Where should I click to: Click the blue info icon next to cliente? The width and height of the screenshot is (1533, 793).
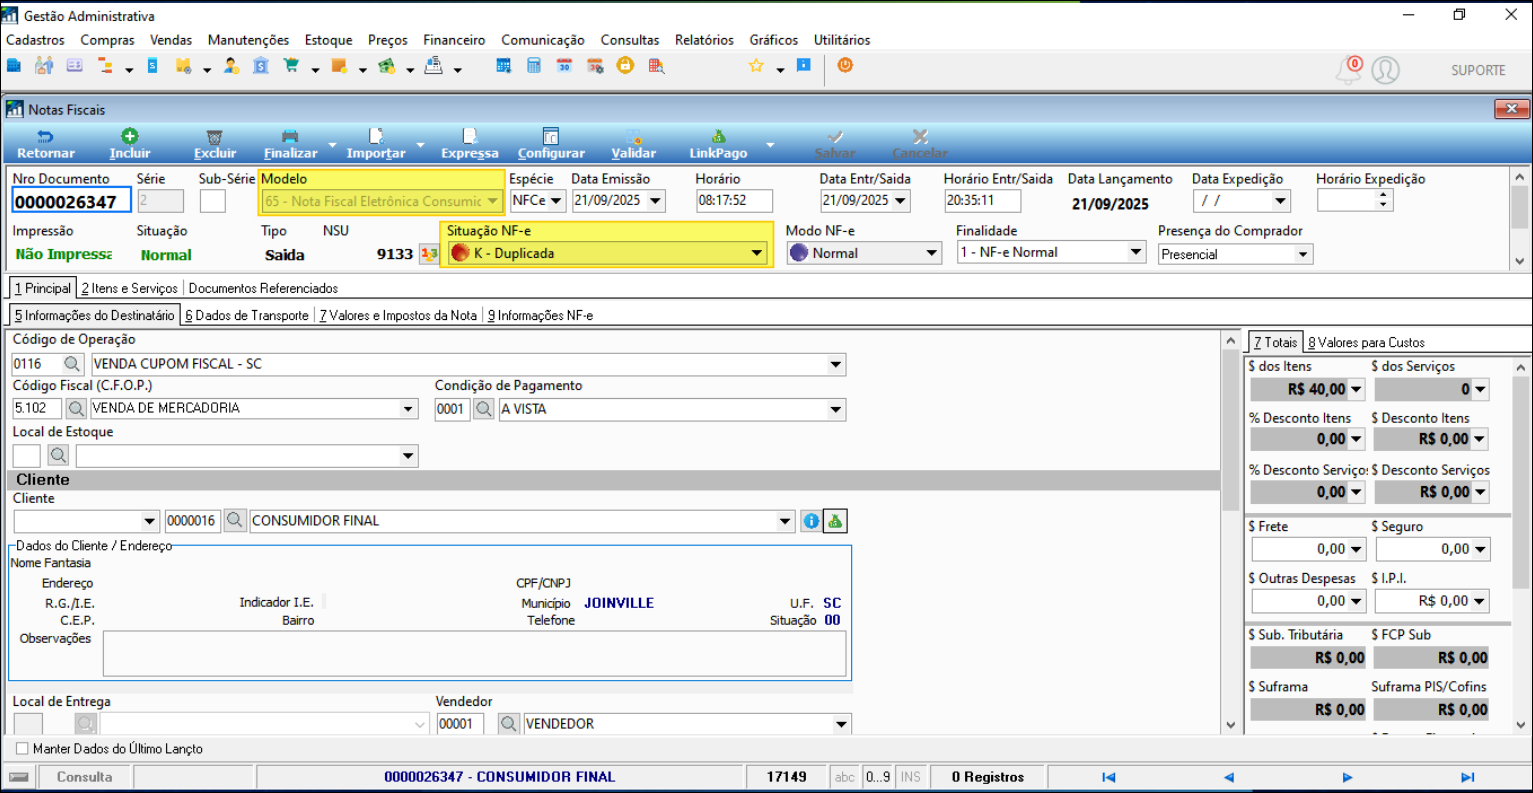click(x=811, y=521)
